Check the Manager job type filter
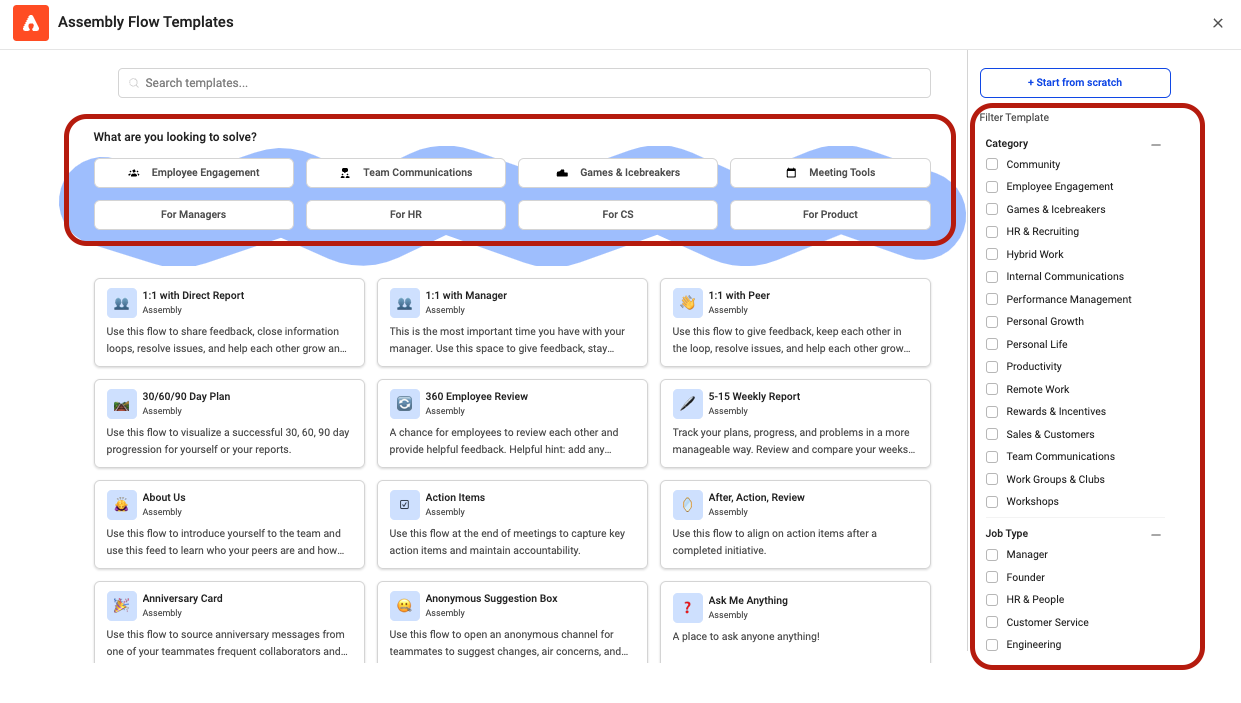The width and height of the screenshot is (1241, 703). (992, 555)
